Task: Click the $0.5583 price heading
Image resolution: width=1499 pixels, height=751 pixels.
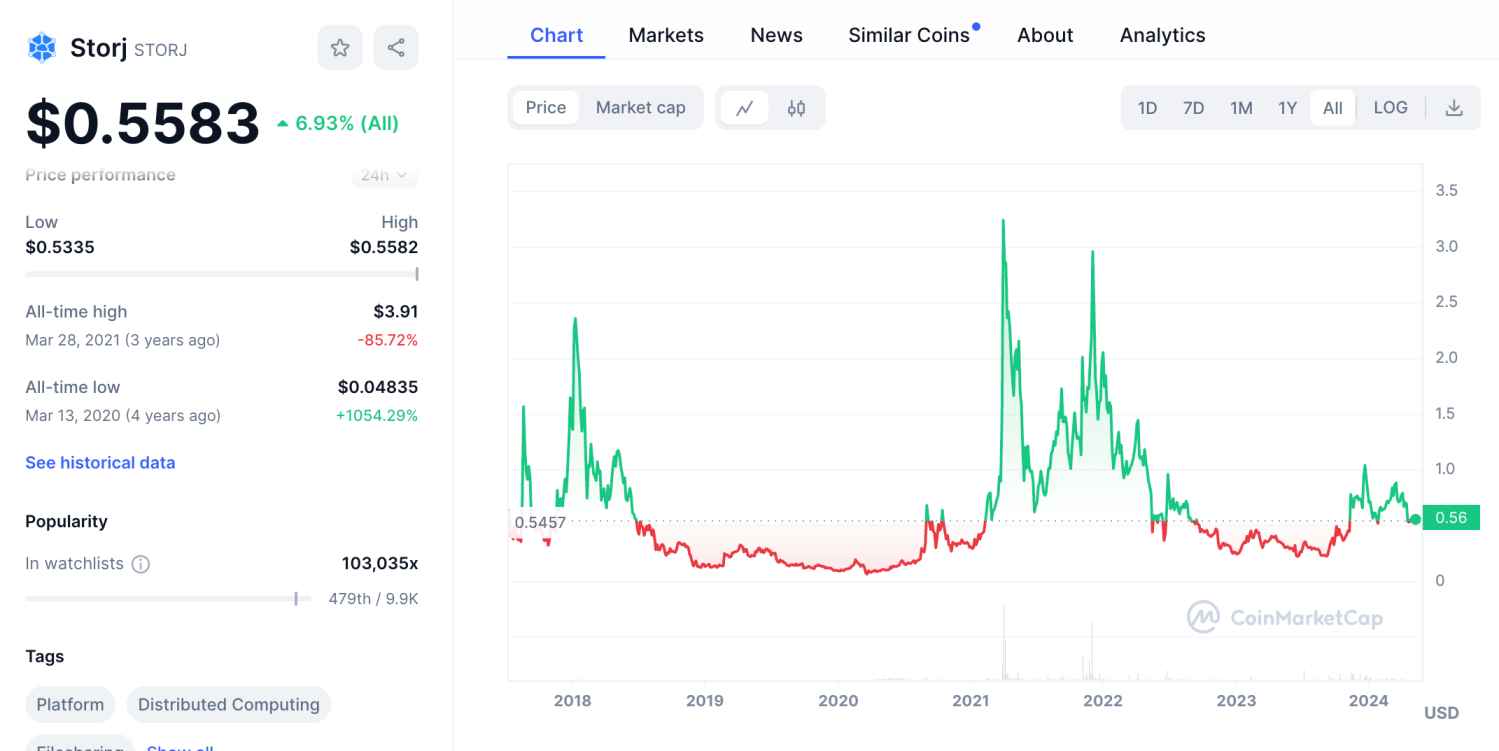Action: tap(143, 123)
